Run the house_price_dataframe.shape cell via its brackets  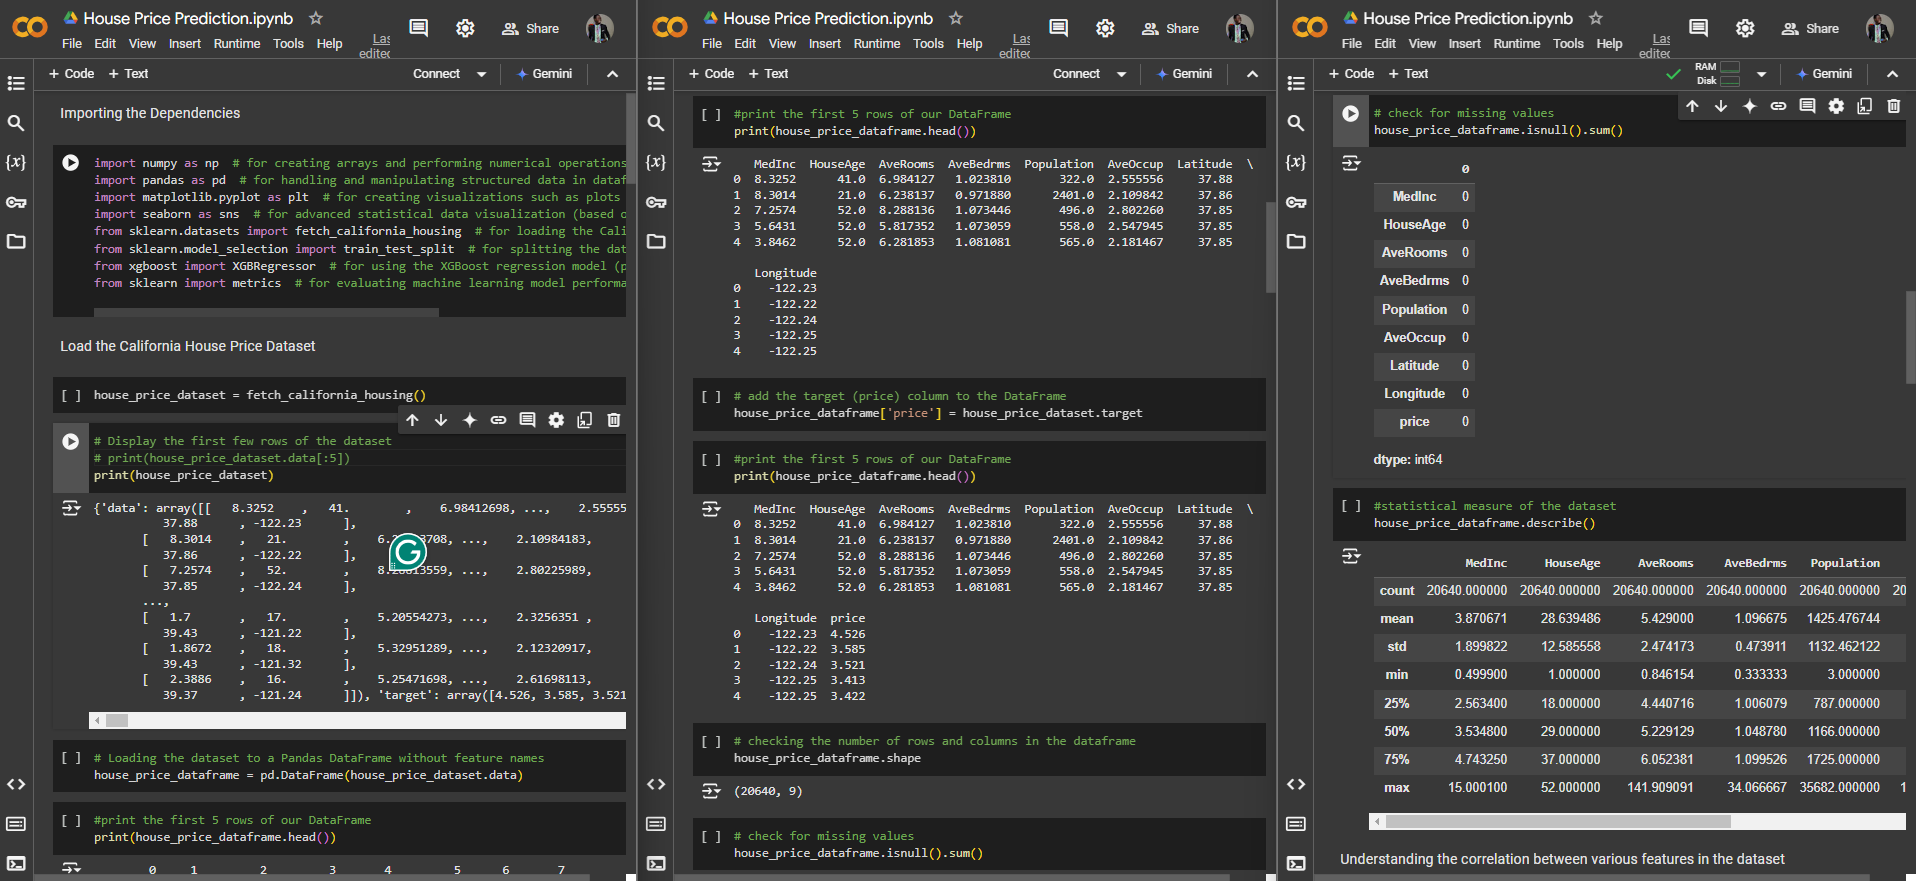point(711,741)
